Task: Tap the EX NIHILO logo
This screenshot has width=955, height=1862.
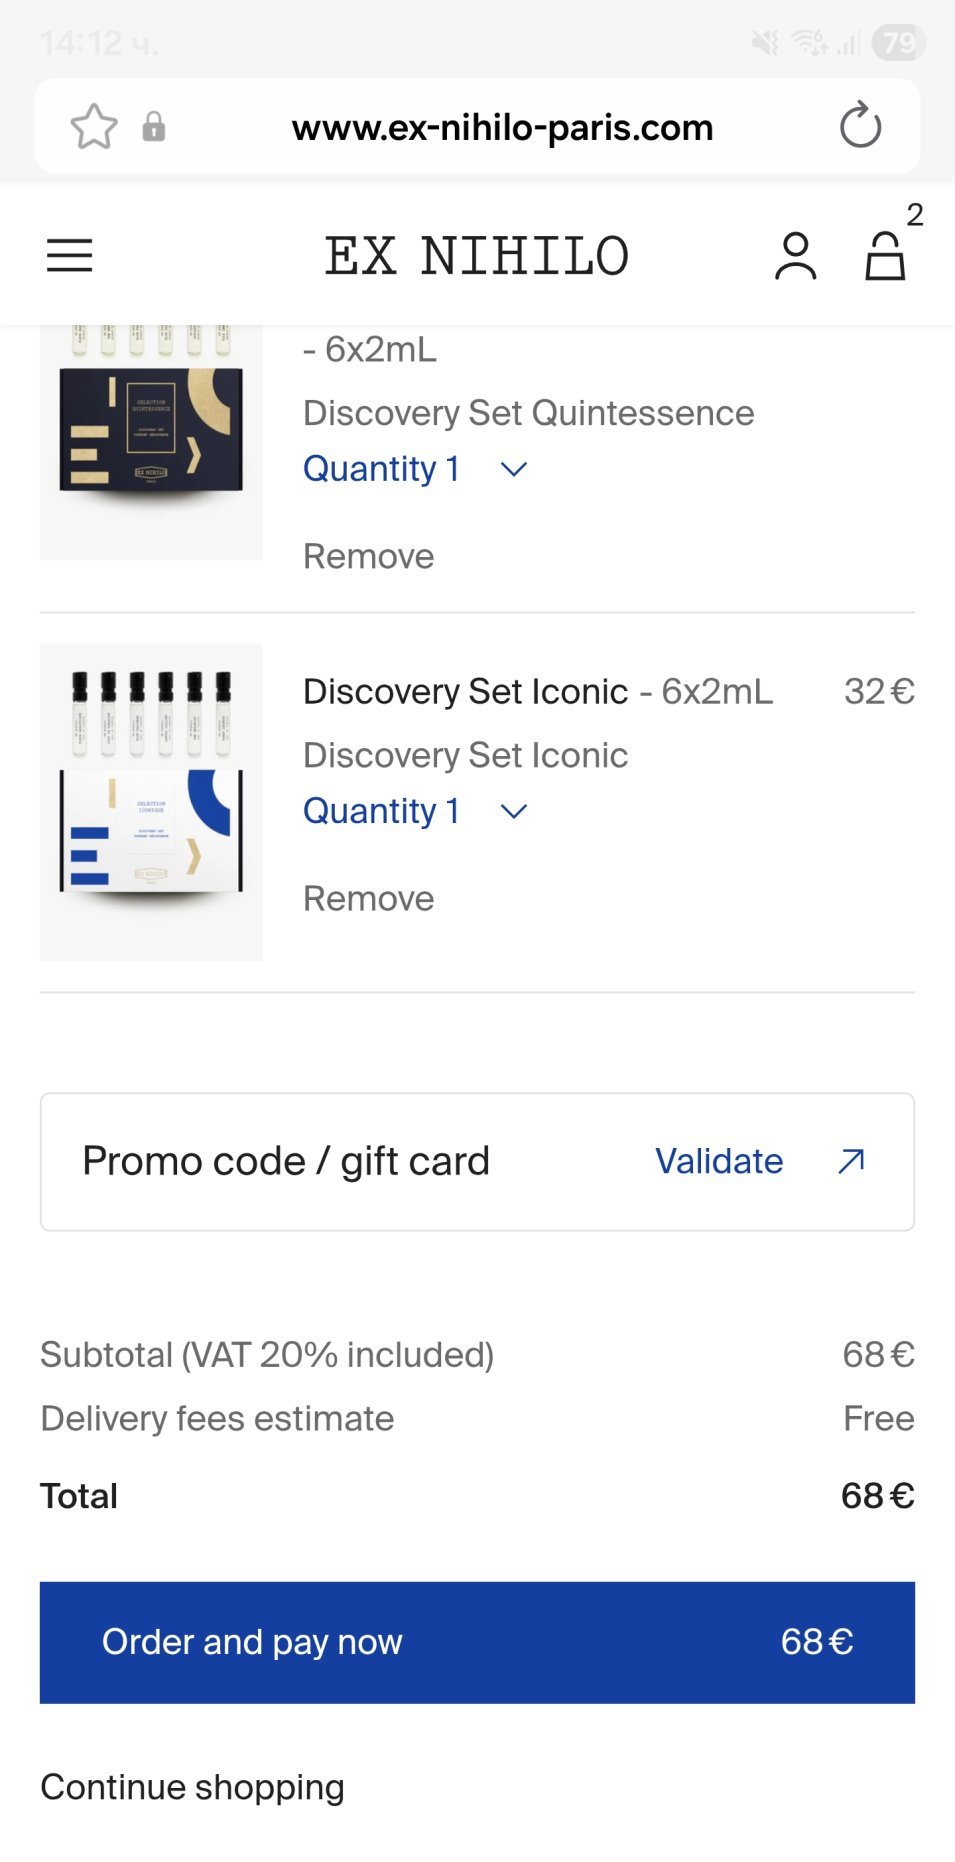Action: tap(477, 256)
